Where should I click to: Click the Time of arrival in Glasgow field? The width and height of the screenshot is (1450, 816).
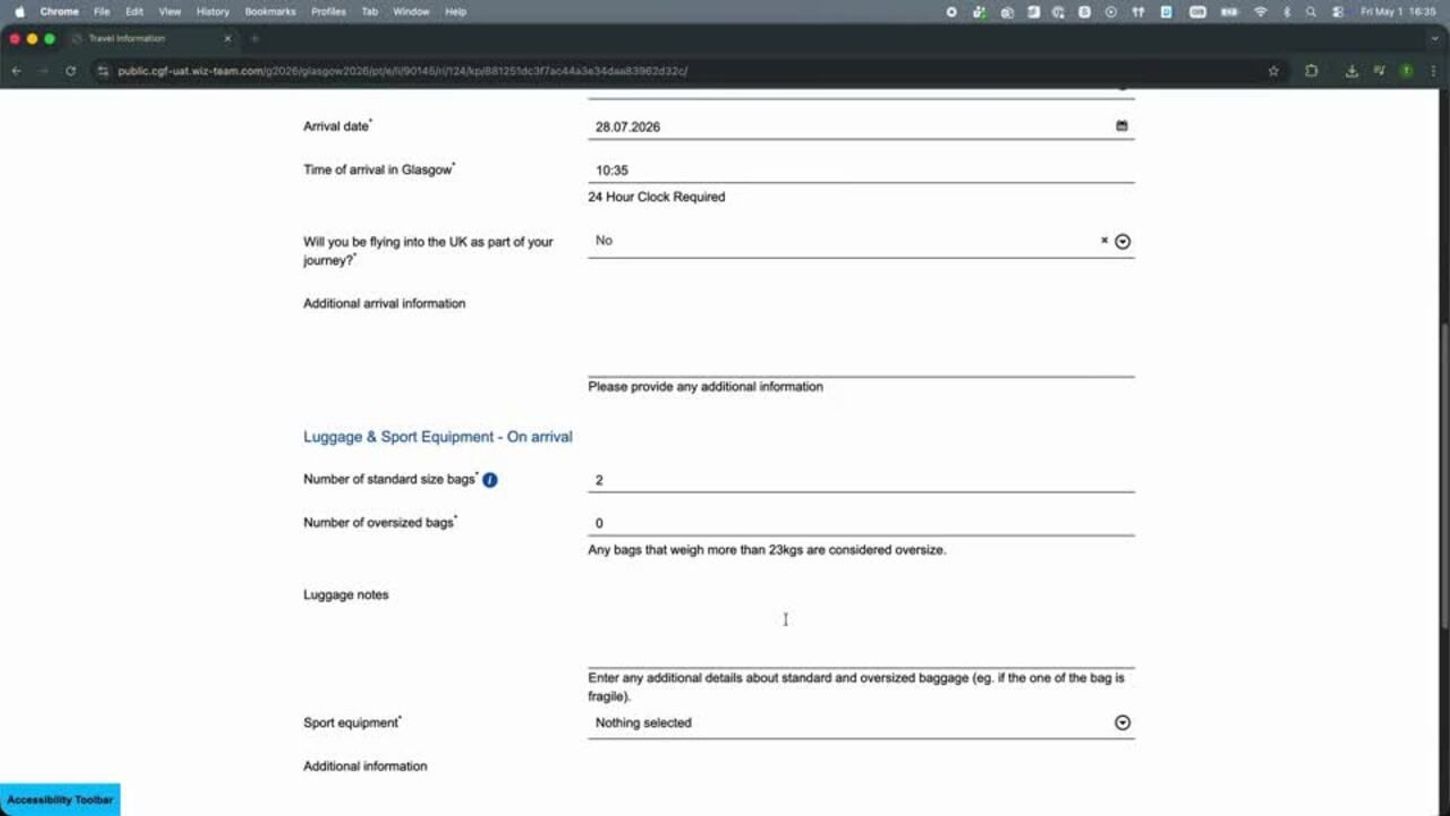[x=861, y=170]
